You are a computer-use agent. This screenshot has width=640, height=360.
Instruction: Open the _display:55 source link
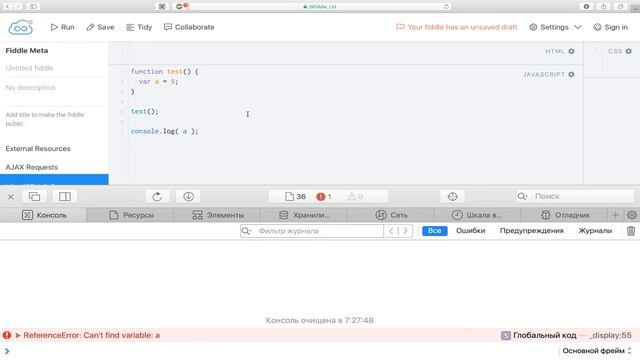(x=610, y=335)
